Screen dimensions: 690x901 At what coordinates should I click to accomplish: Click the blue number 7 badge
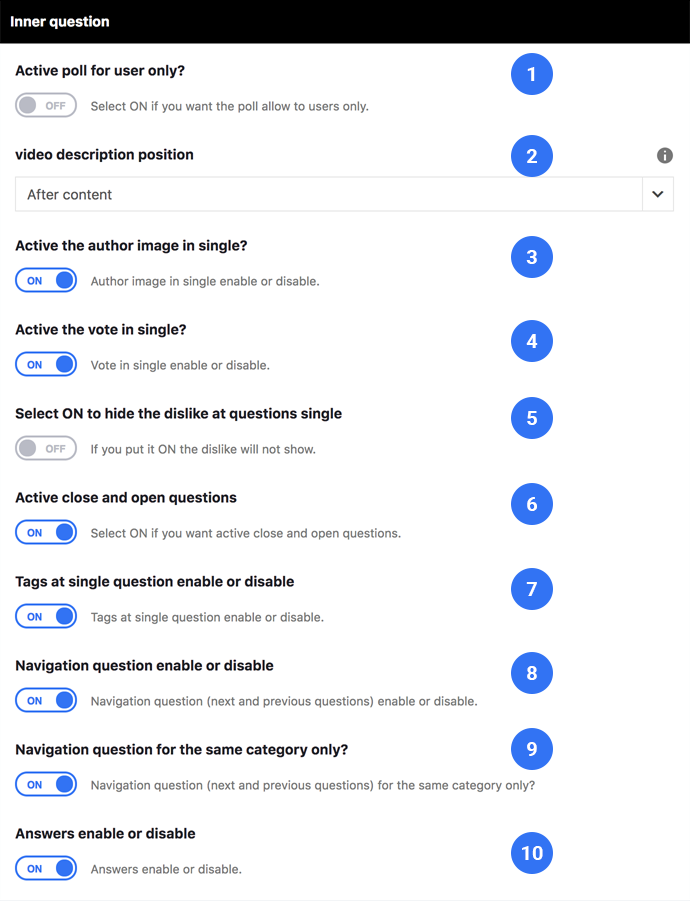click(x=531, y=589)
